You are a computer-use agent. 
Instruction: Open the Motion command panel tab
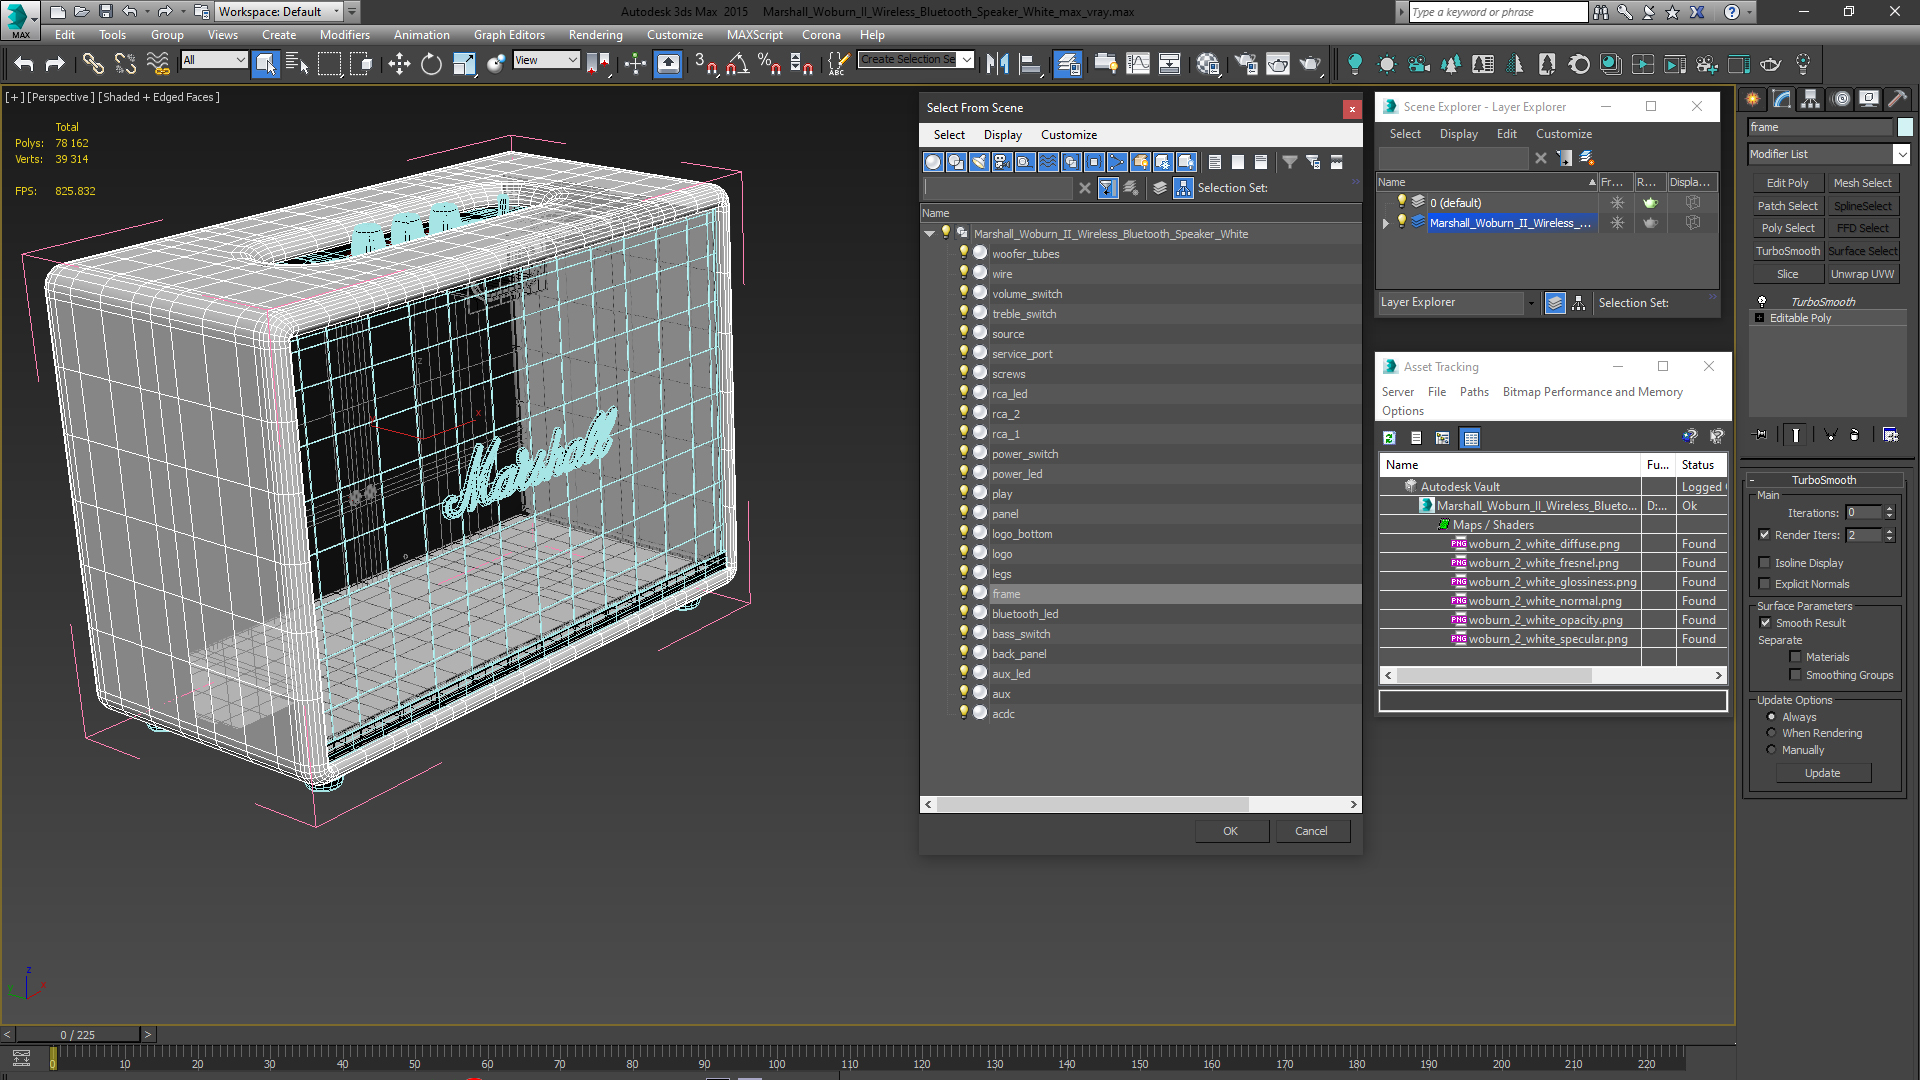[1840, 99]
